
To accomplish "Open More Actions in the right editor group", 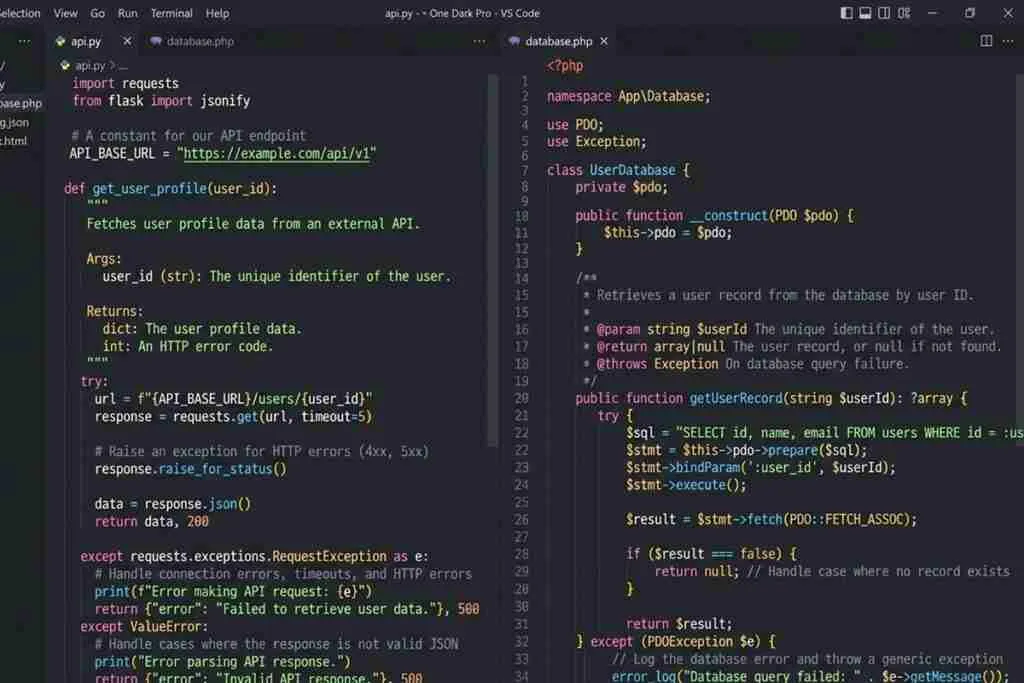I will tap(1008, 41).
